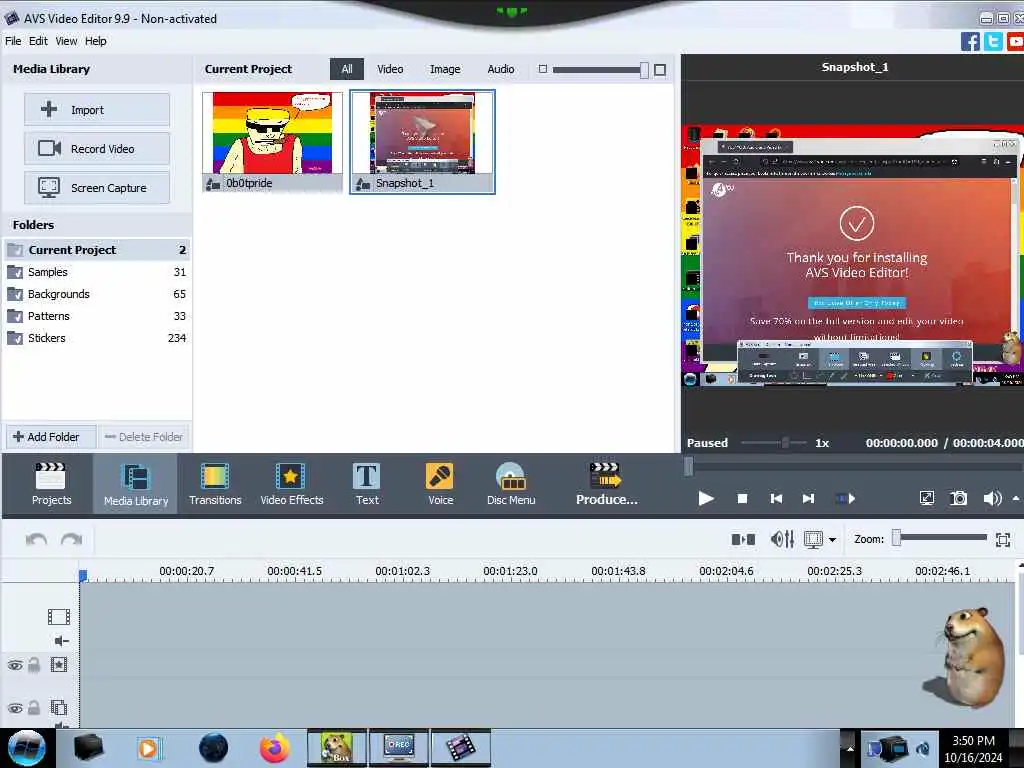Select the Patterns folder
Image resolution: width=1024 pixels, height=768 pixels.
click(x=97, y=316)
